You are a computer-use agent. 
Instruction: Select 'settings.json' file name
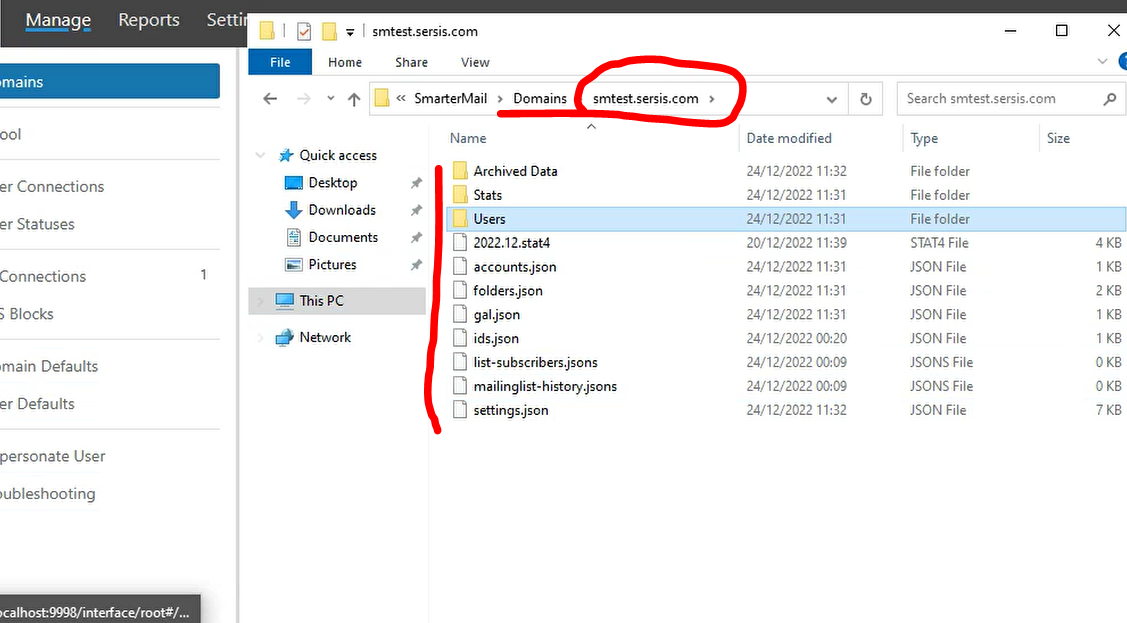(x=511, y=410)
